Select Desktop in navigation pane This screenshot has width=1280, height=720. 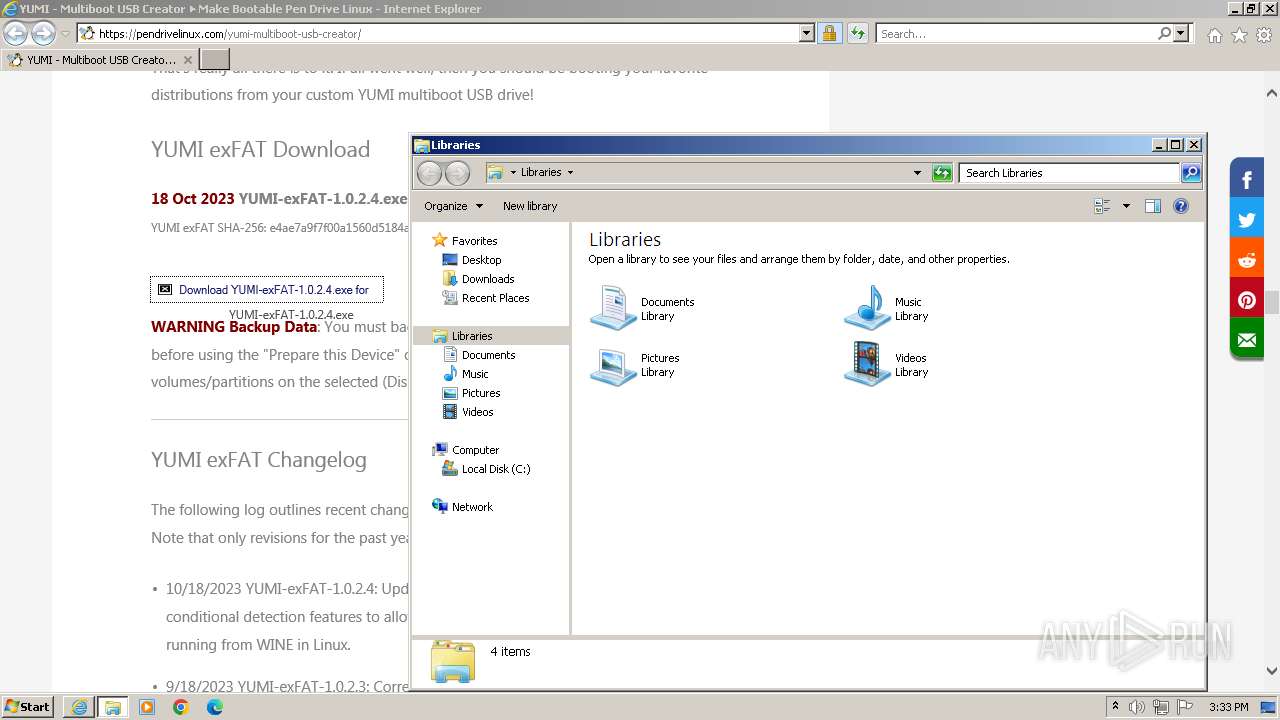[x=481, y=260]
